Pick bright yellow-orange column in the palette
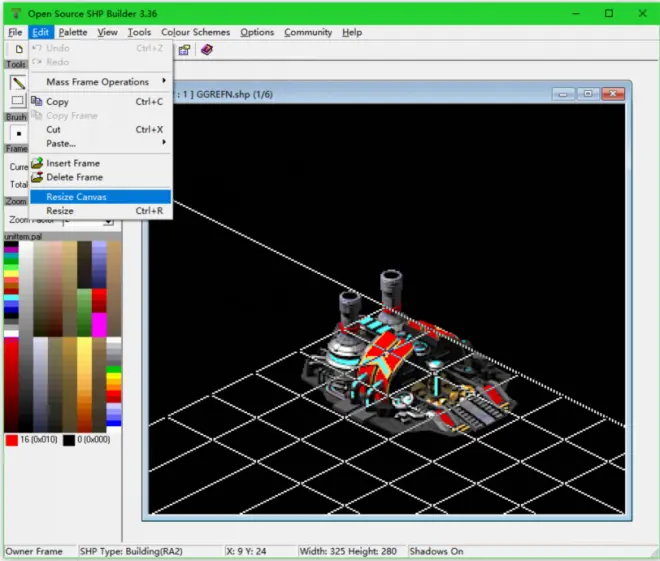 84,384
